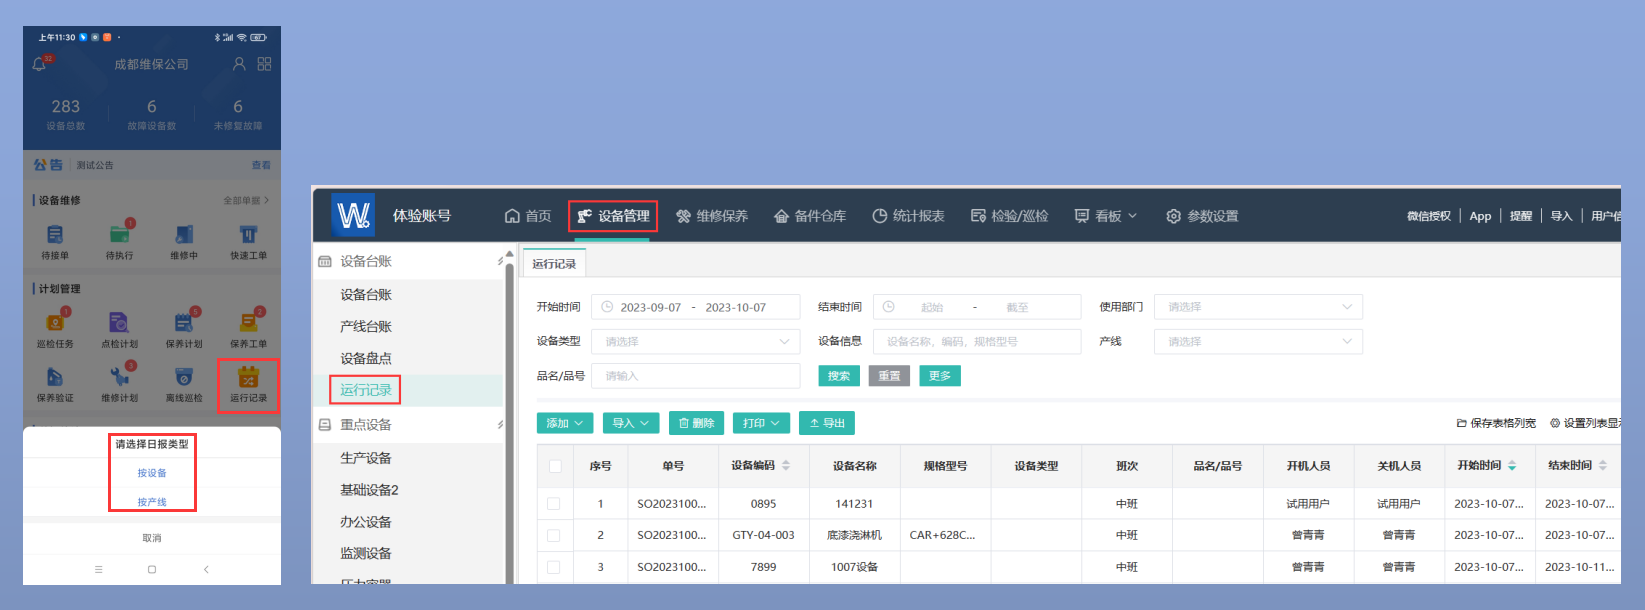Open 备件仓库 in top navigation
This screenshot has width=1645, height=610.
[810, 216]
